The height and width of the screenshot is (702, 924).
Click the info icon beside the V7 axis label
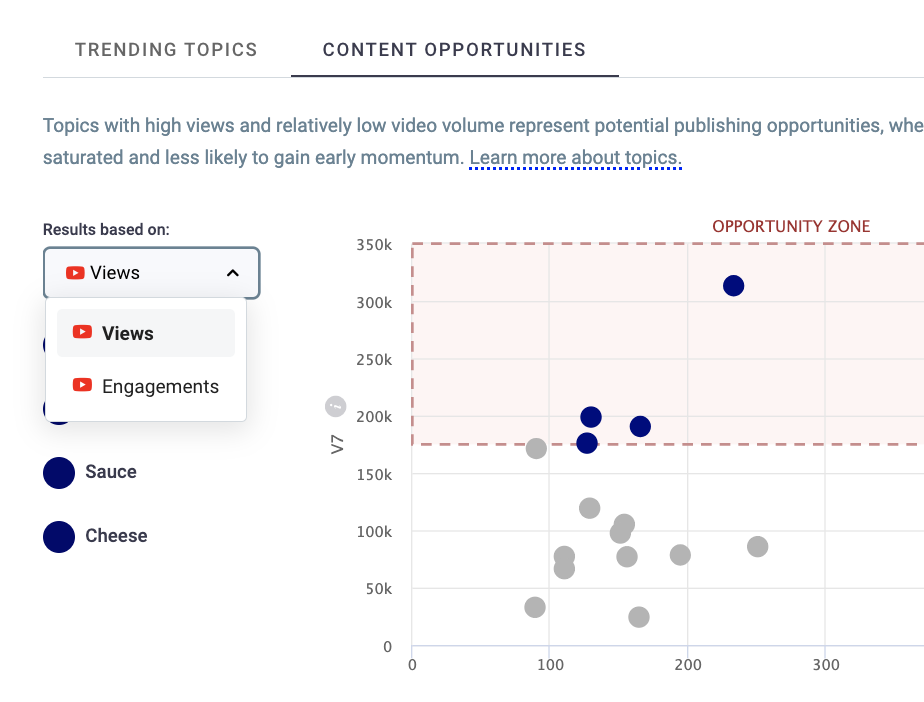click(x=336, y=407)
